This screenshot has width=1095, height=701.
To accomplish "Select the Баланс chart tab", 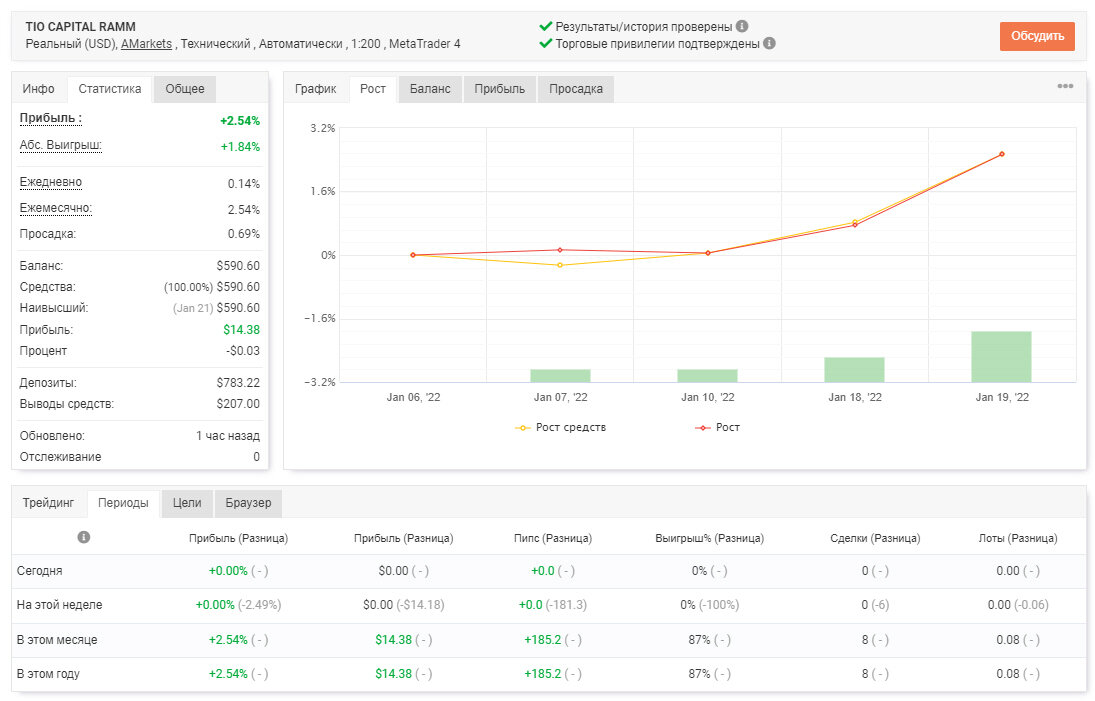I will 430,89.
